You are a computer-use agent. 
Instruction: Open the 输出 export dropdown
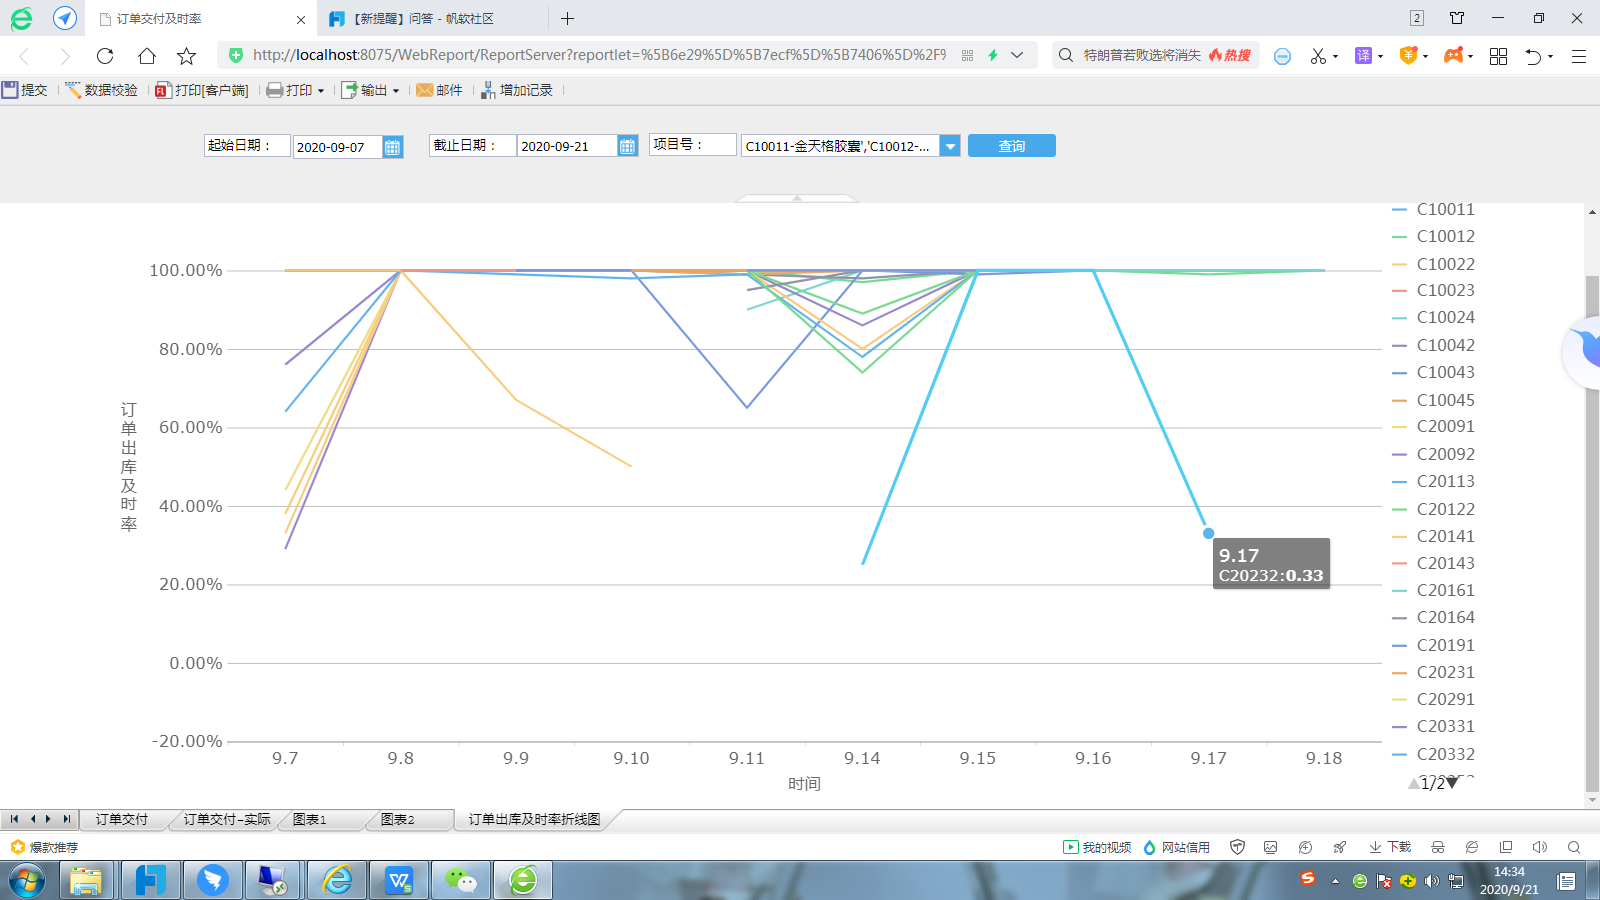370,90
